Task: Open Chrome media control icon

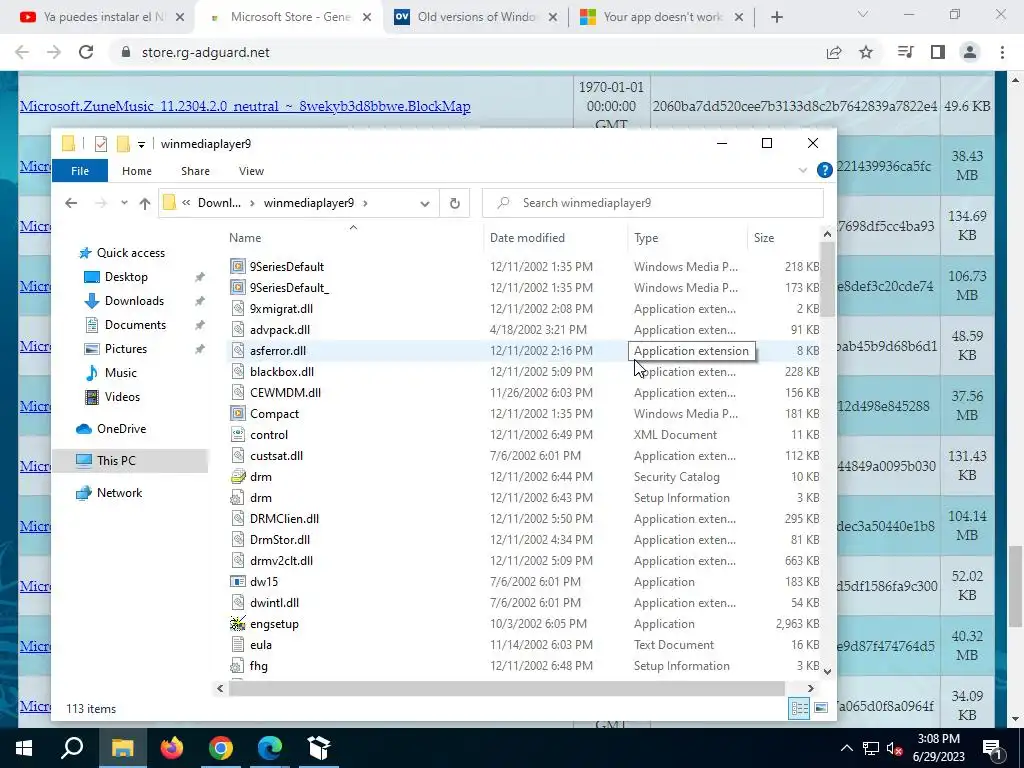Action: pyautogui.click(x=905, y=52)
